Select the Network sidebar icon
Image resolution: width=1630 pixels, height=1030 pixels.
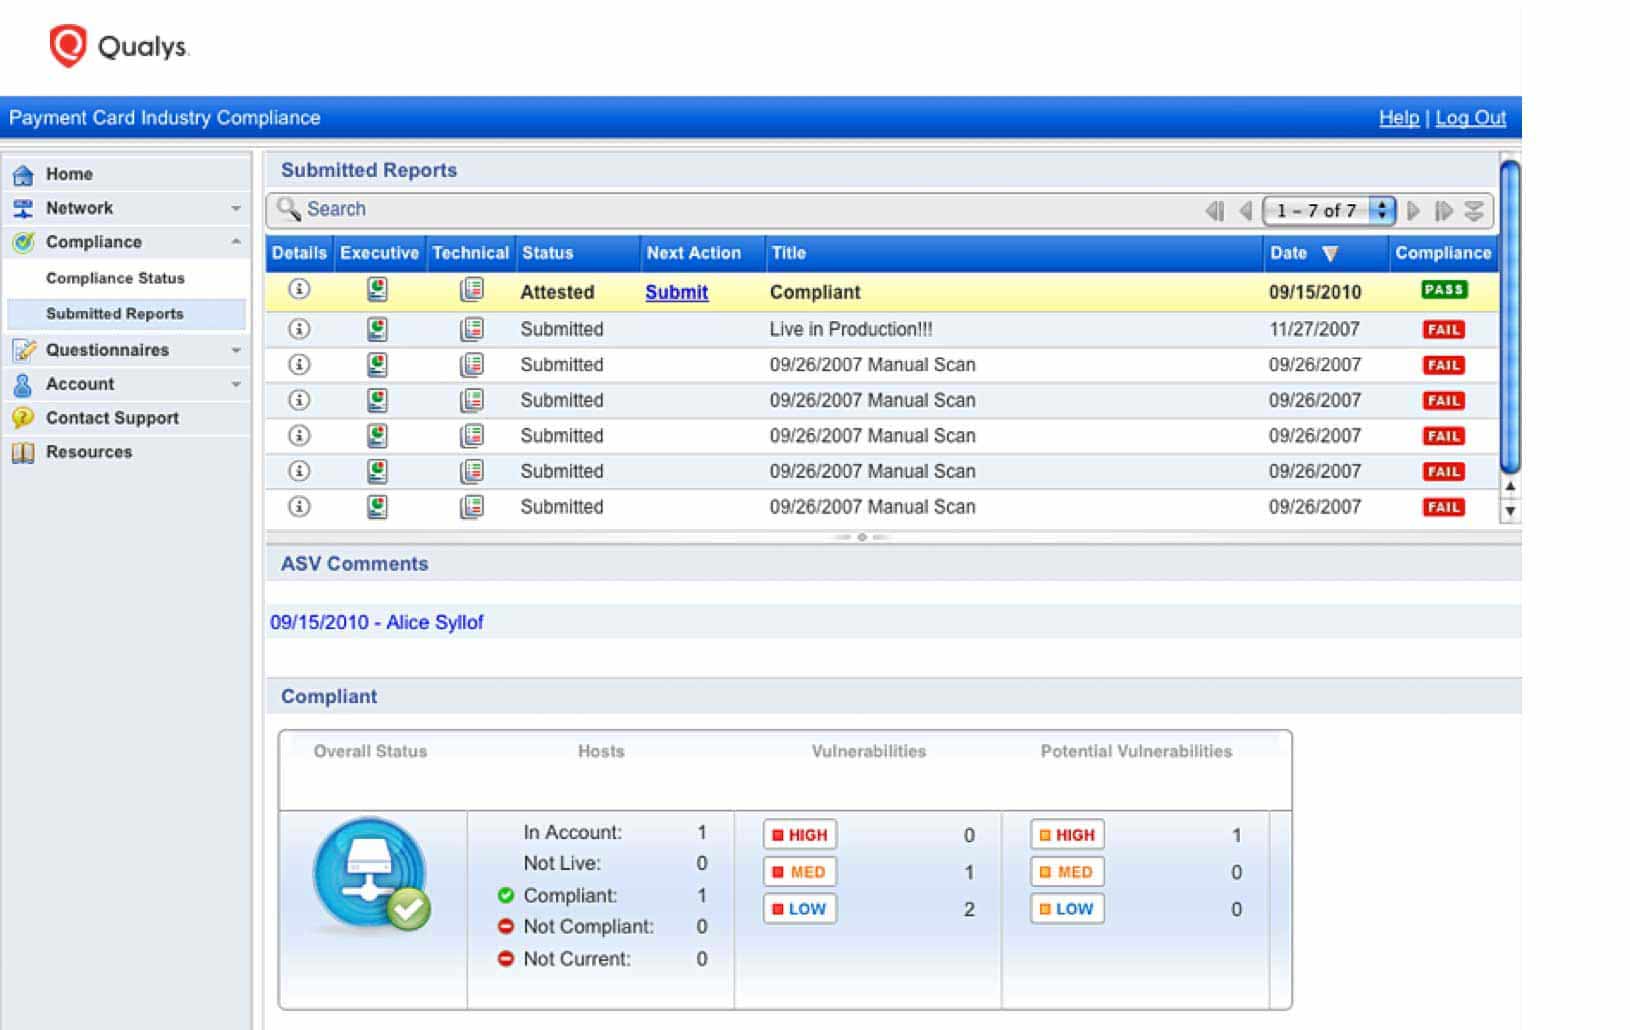tap(22, 208)
